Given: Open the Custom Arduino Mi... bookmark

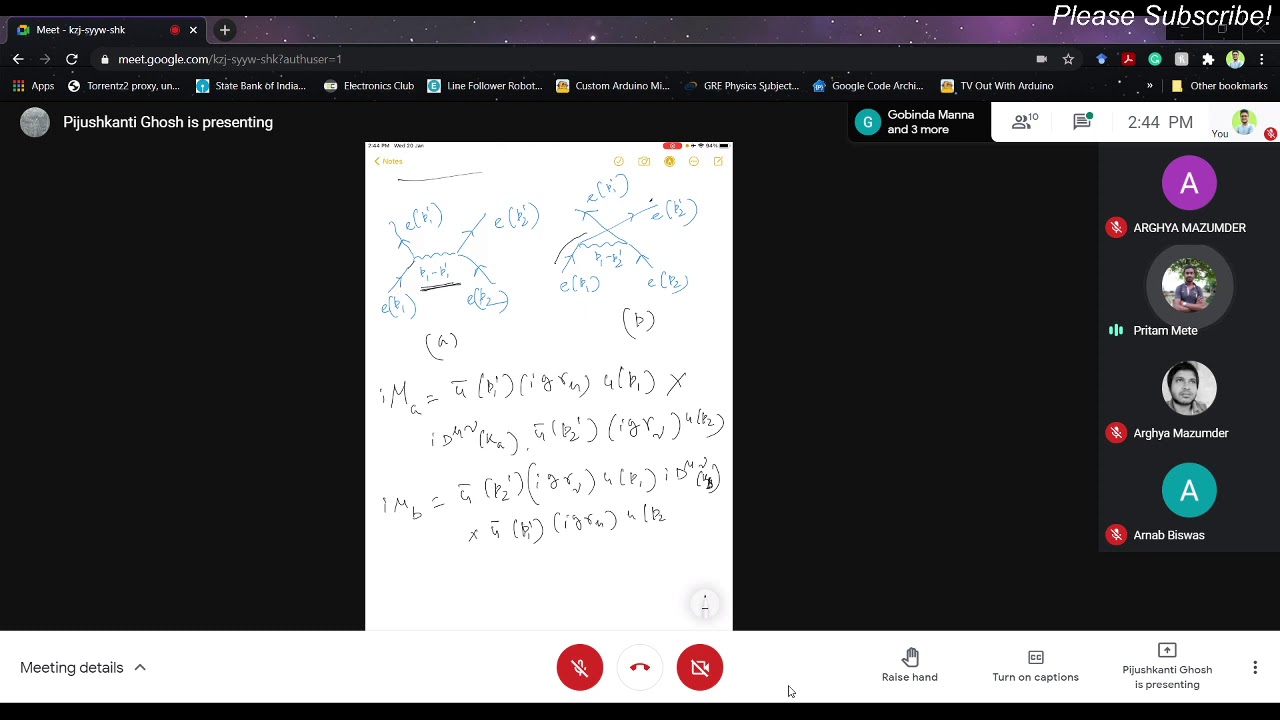Looking at the screenshot, I should click(612, 86).
